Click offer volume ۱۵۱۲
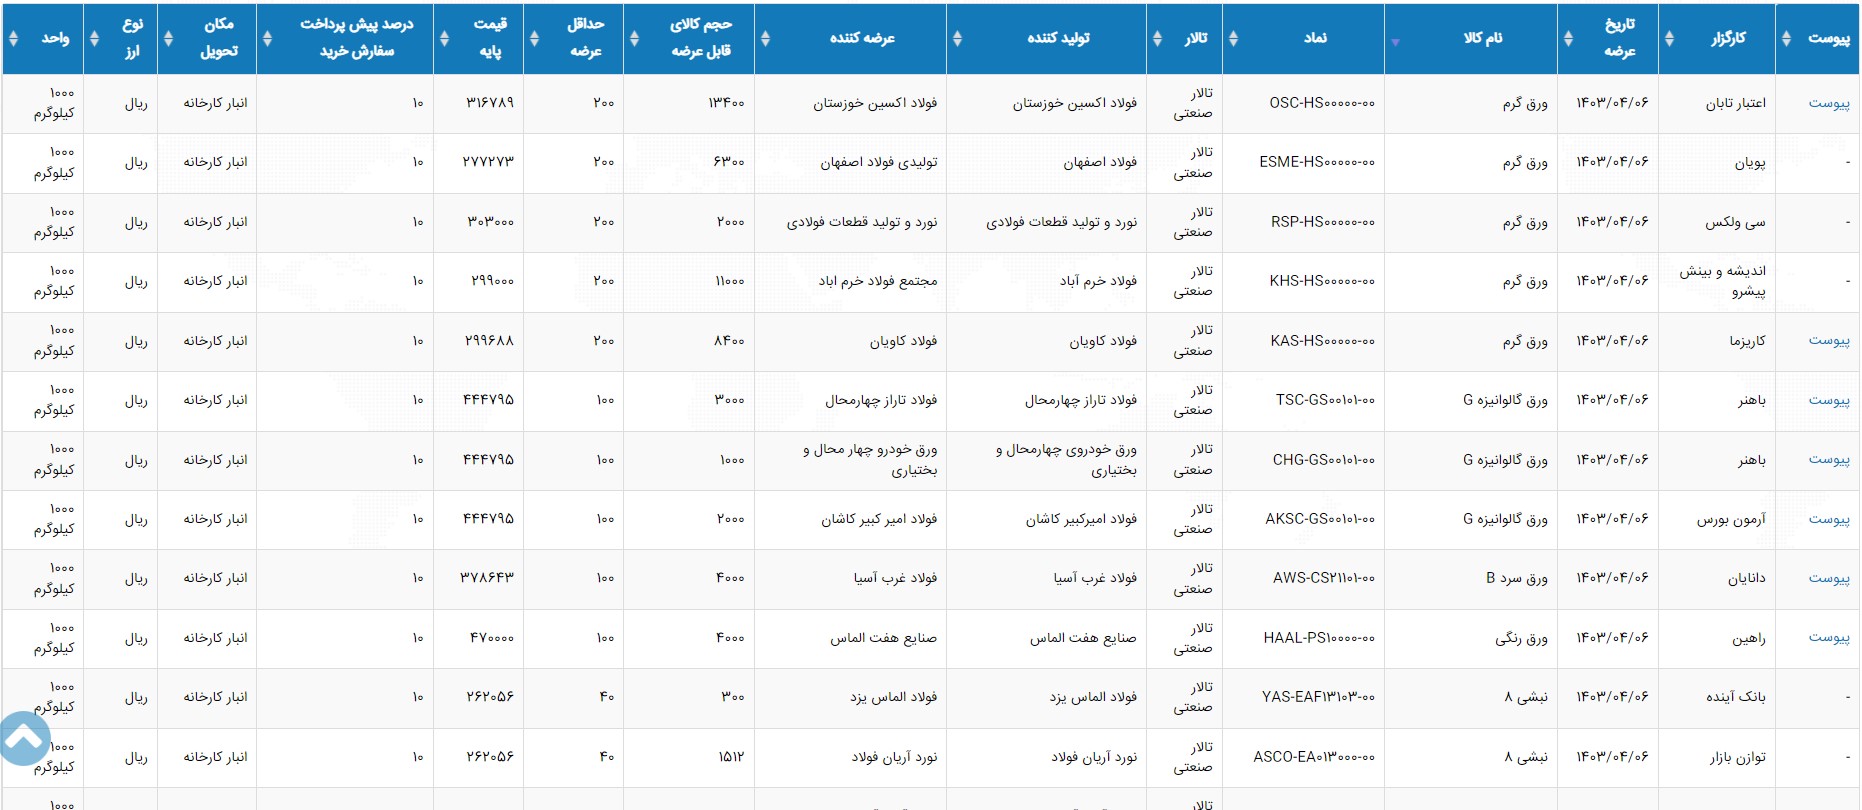1862x810 pixels. [x=731, y=757]
